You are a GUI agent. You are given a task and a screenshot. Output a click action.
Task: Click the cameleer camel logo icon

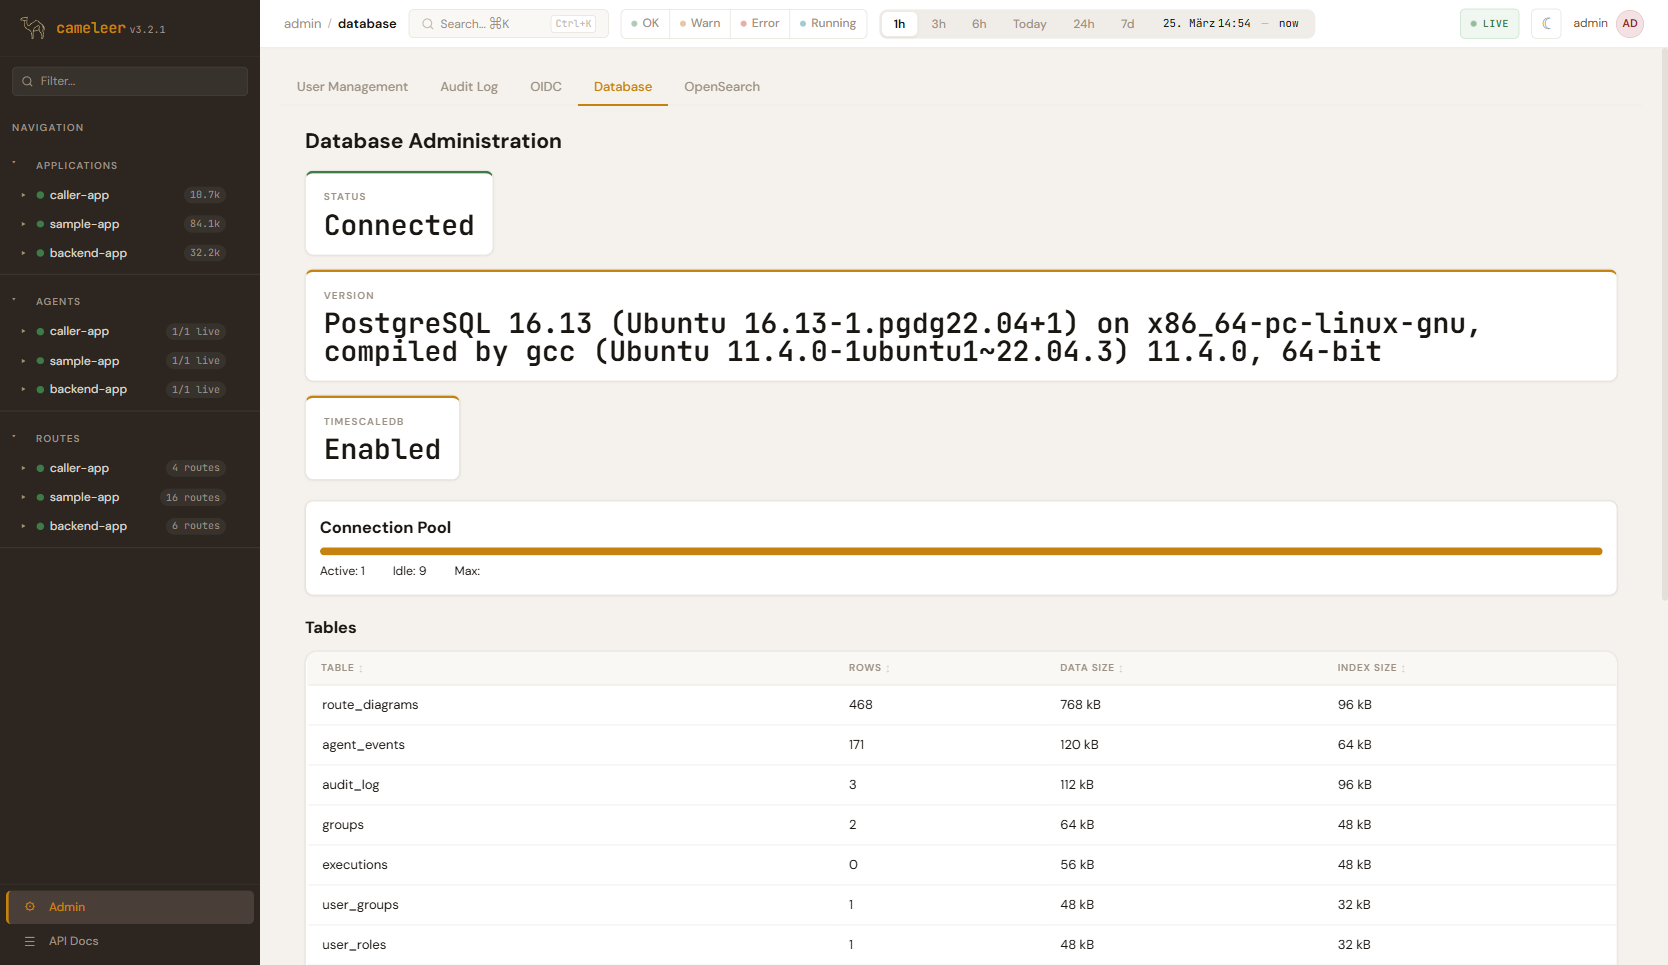coord(33,28)
